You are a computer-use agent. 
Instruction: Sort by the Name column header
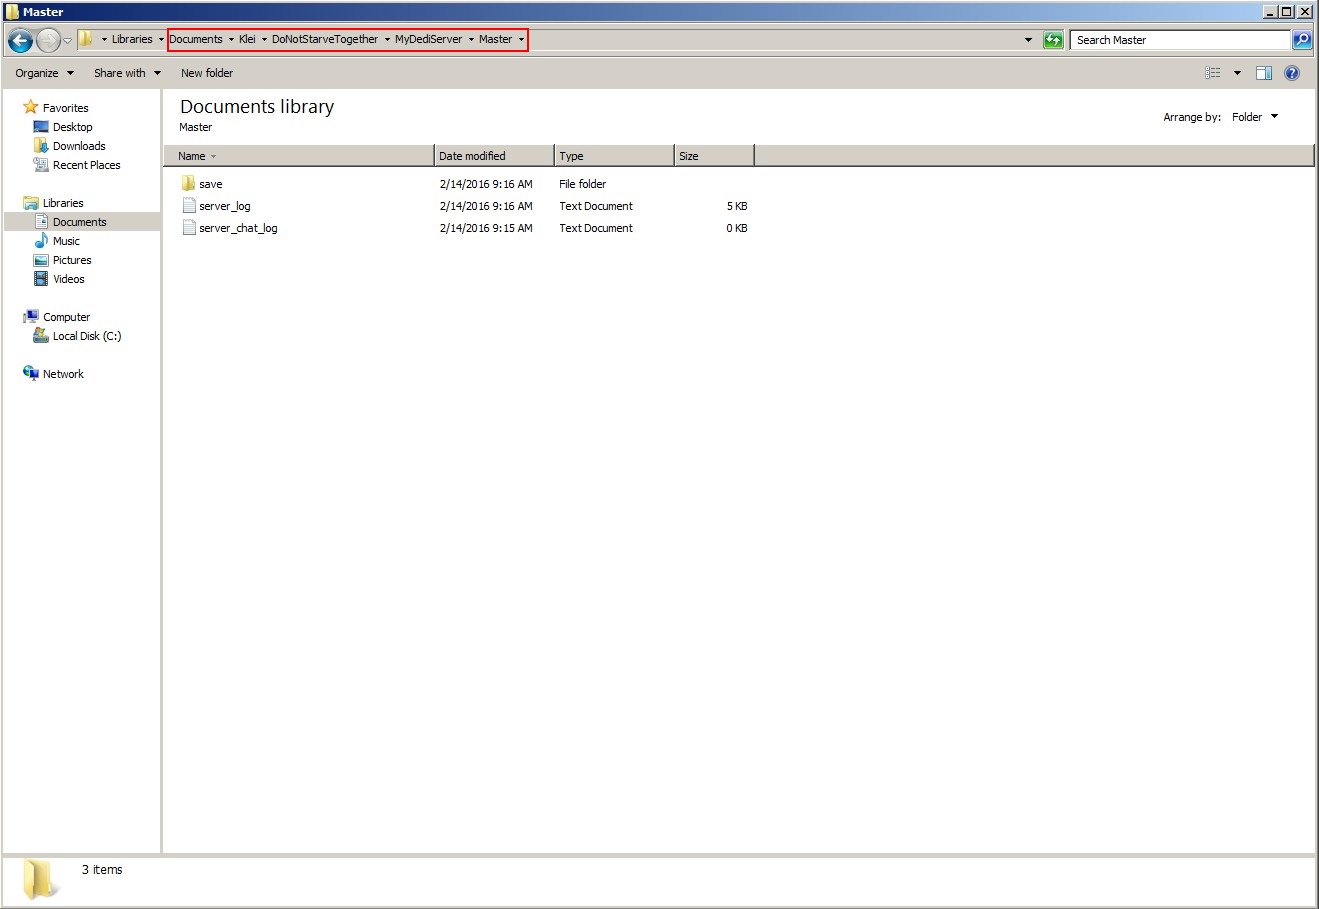point(299,156)
